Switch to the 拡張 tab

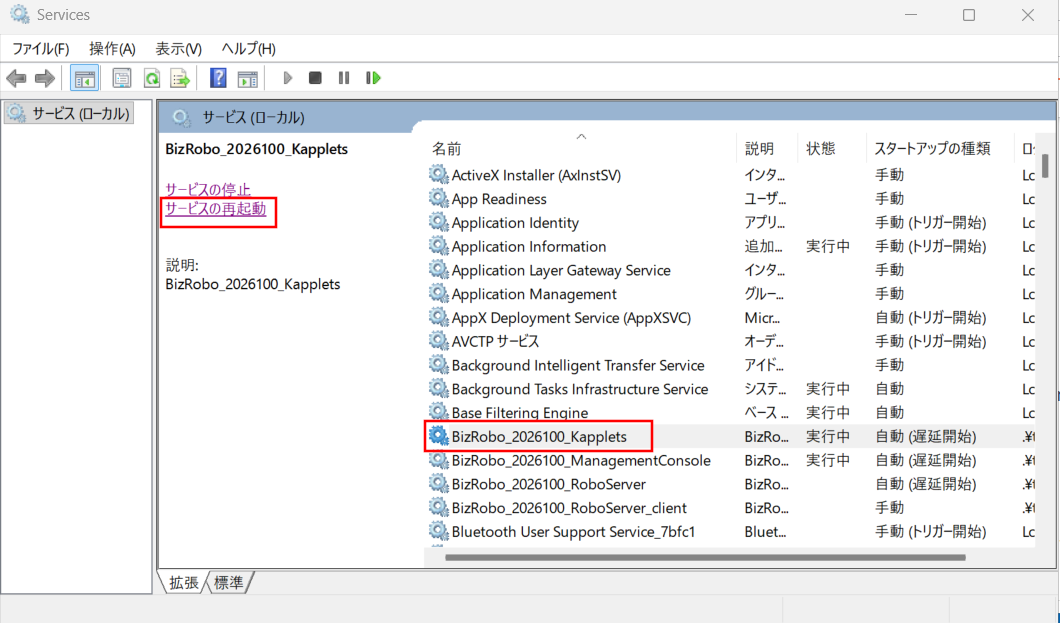coord(183,582)
